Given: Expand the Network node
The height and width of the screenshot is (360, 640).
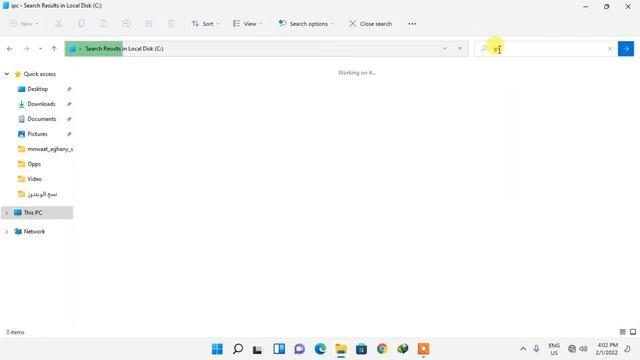Looking at the screenshot, I should click(x=7, y=231).
